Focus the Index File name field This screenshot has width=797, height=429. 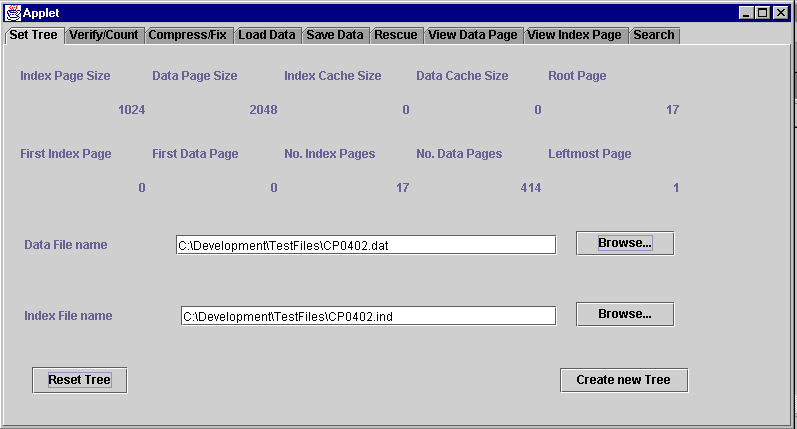tap(369, 316)
